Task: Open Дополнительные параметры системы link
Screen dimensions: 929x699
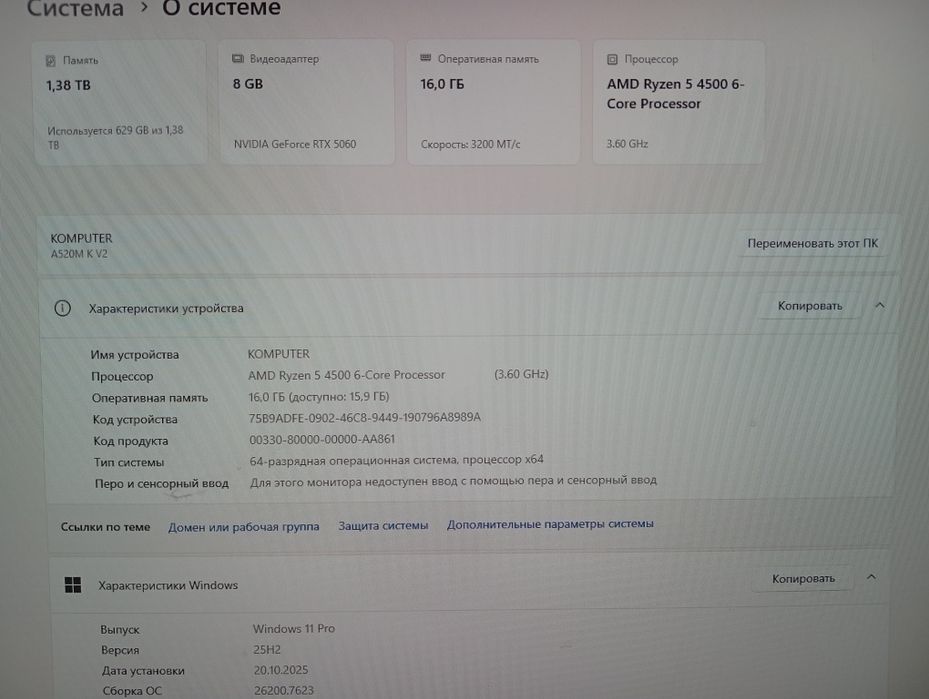Action: [550, 524]
